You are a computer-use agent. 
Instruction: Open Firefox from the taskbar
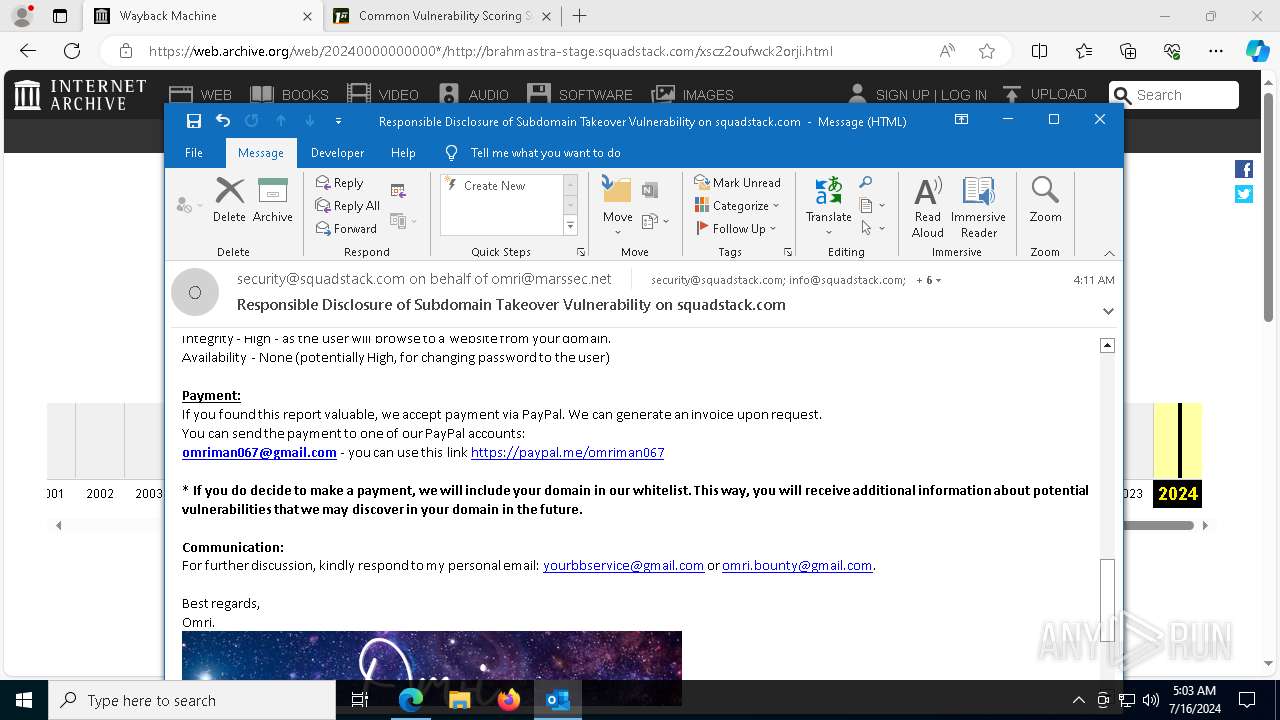pyautogui.click(x=509, y=700)
